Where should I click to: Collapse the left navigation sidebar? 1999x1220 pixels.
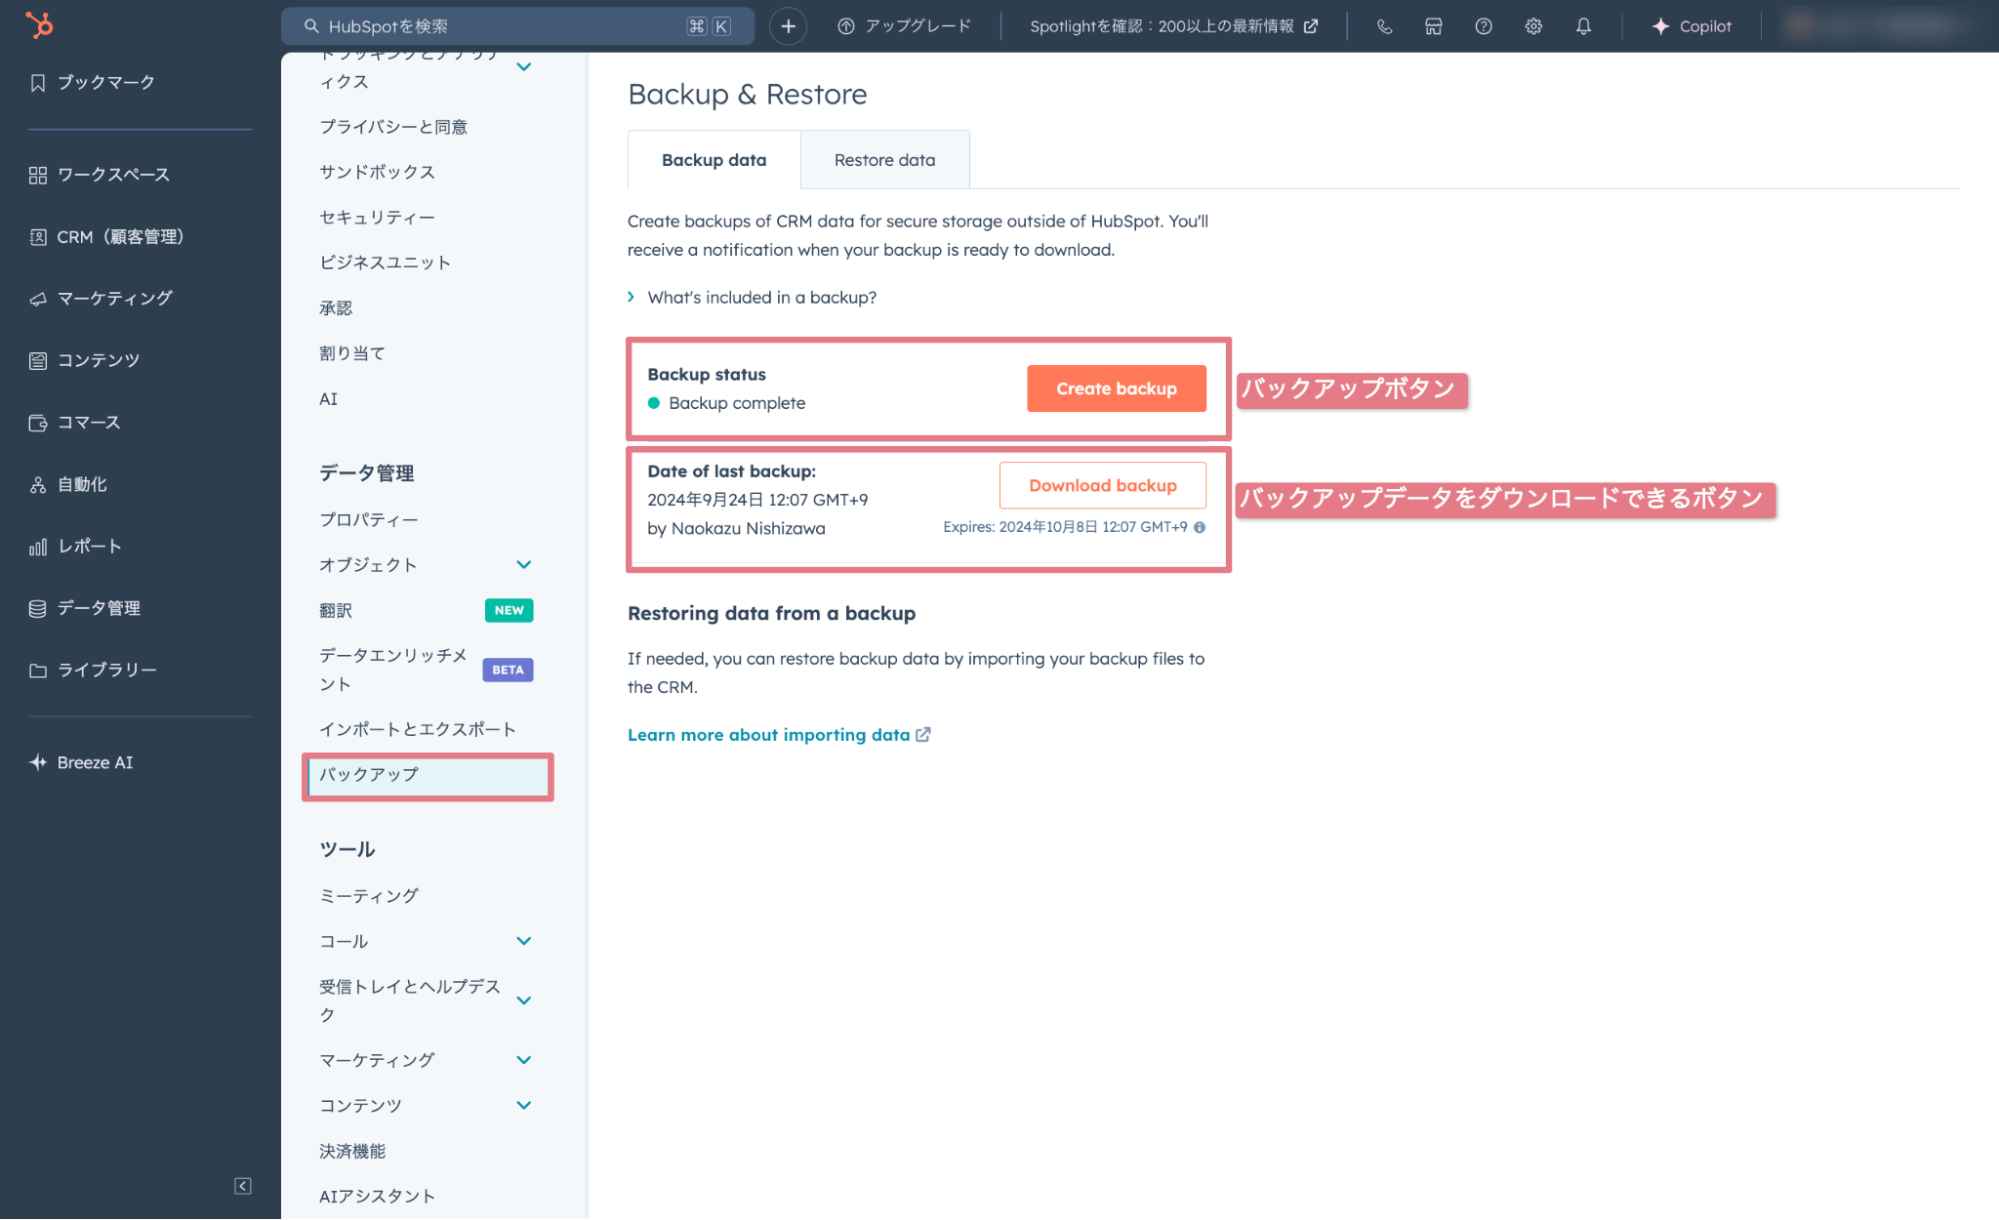pyautogui.click(x=243, y=1187)
